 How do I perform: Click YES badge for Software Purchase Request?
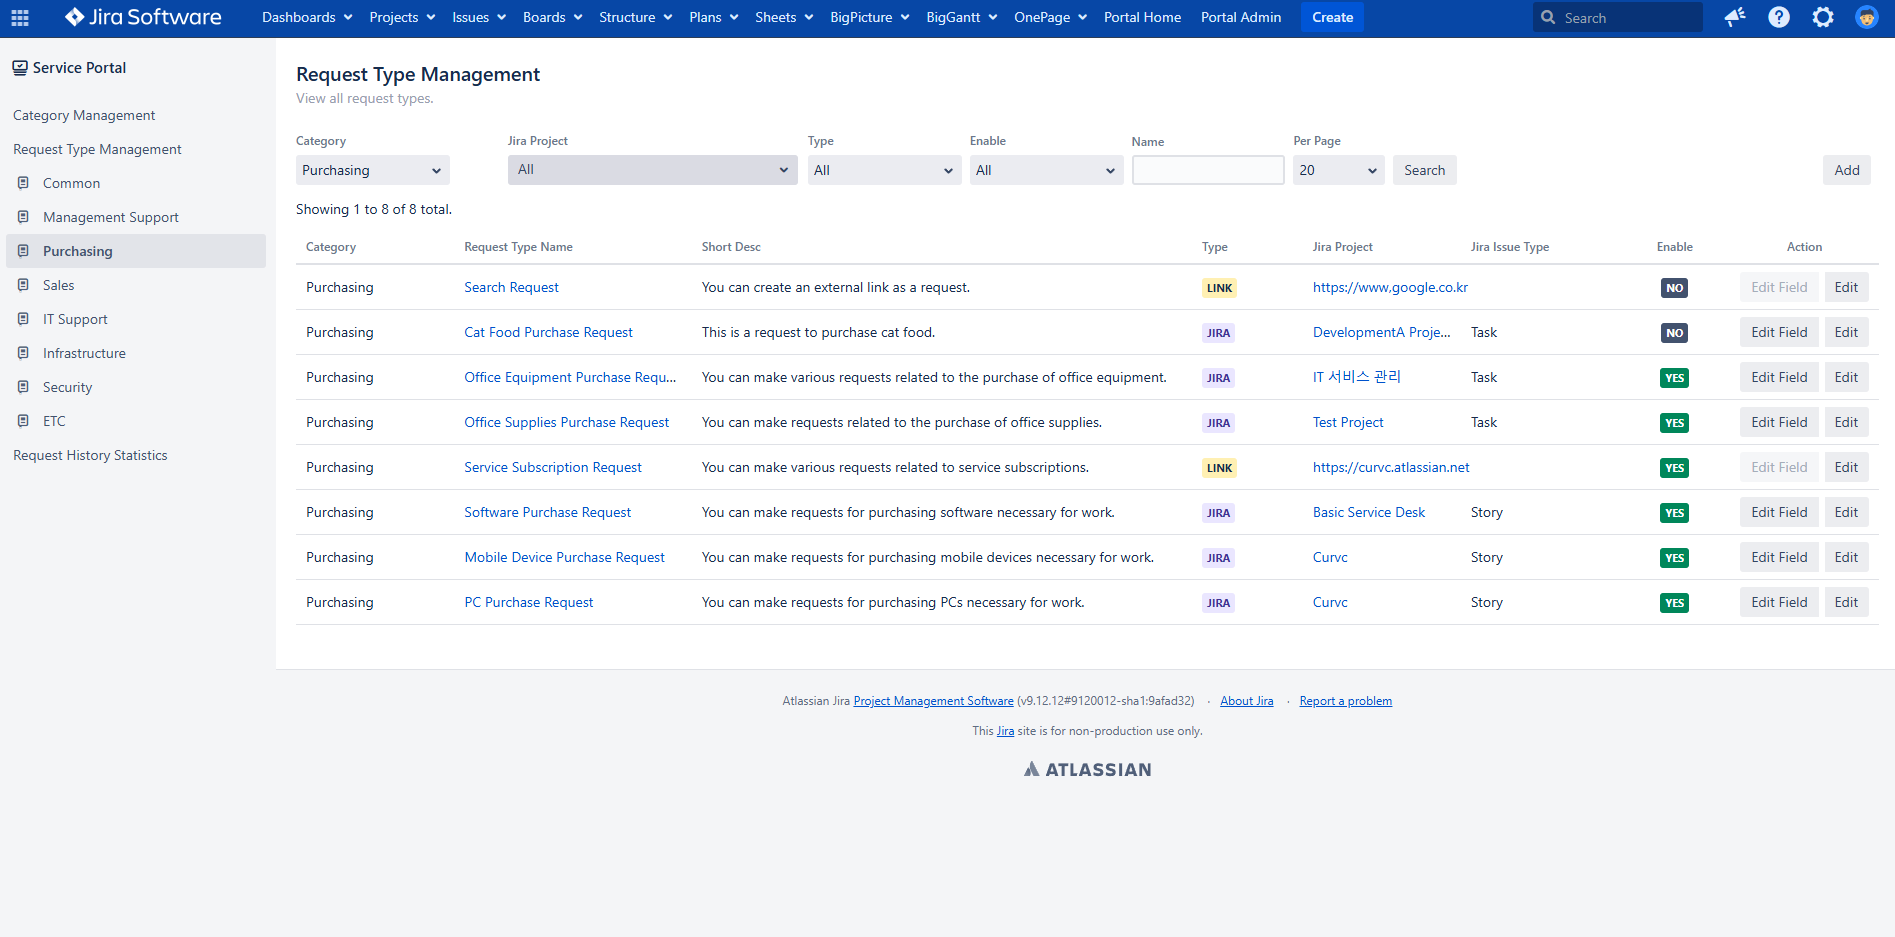(1674, 513)
